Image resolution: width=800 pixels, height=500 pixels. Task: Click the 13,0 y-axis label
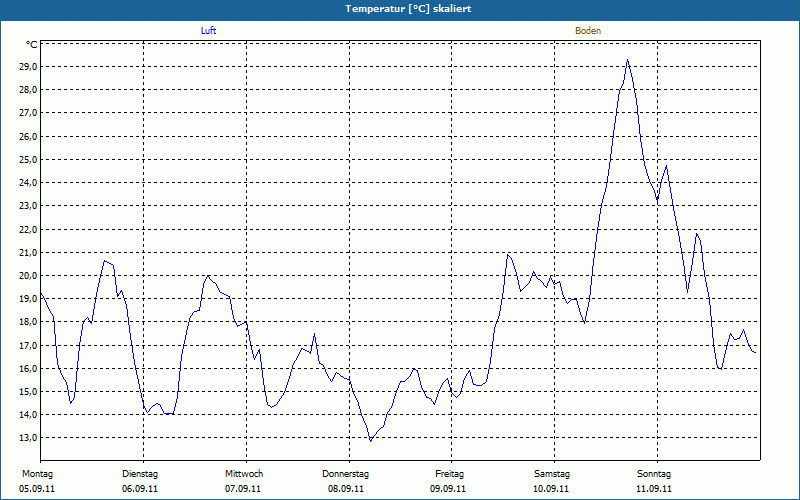click(28, 438)
